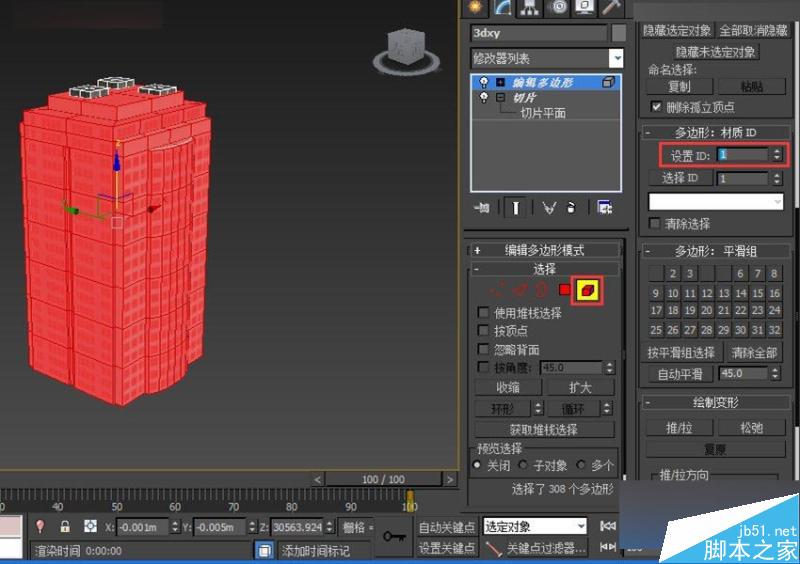Click the object color swatch beside 3dxy
800x564 pixels.
point(619,32)
